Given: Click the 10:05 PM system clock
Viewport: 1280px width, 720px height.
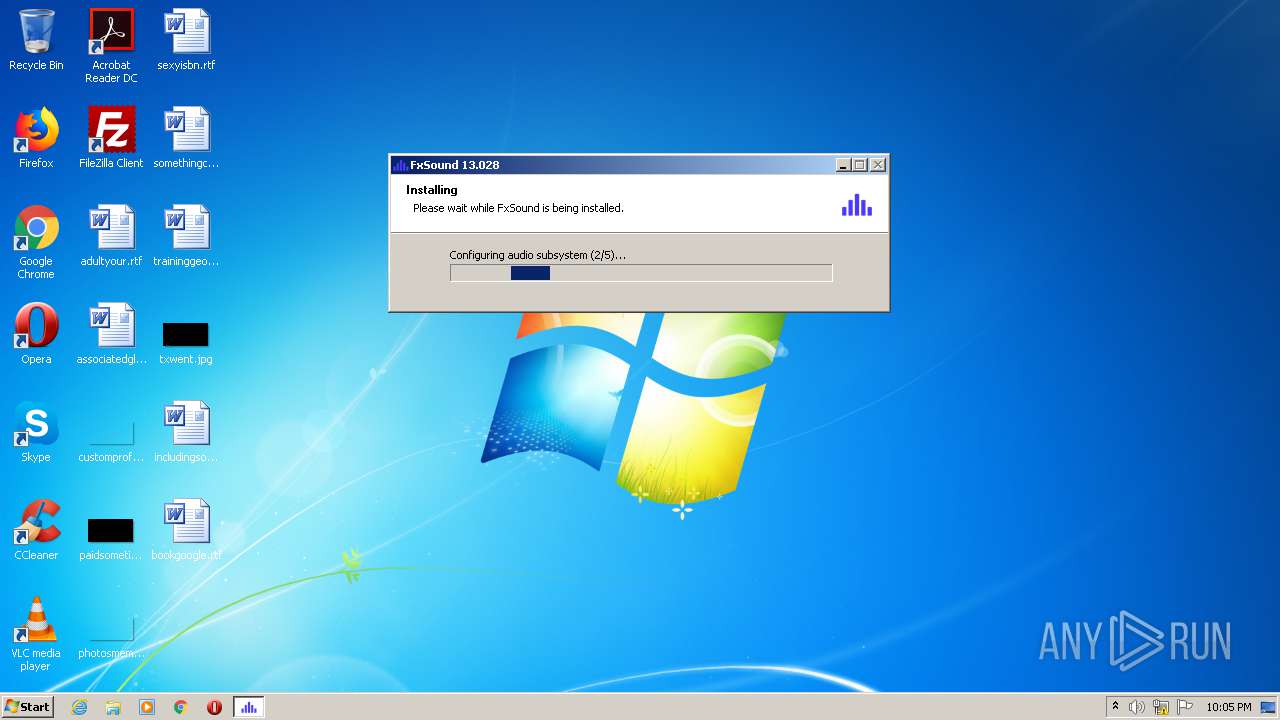Looking at the screenshot, I should [x=1228, y=707].
